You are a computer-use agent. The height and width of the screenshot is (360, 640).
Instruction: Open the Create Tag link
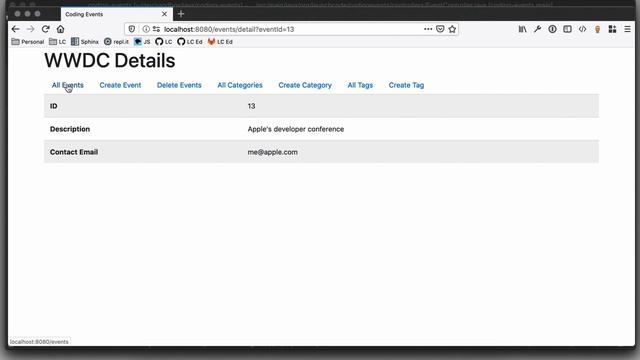click(x=406, y=85)
